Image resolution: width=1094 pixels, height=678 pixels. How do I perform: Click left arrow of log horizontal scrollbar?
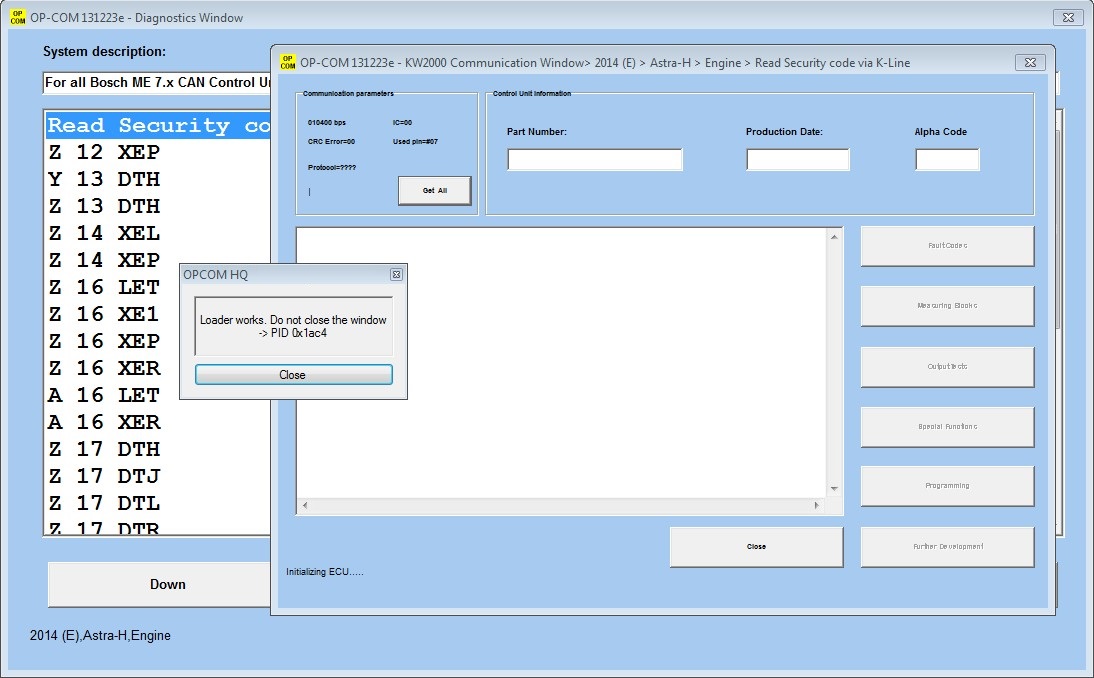(x=305, y=505)
